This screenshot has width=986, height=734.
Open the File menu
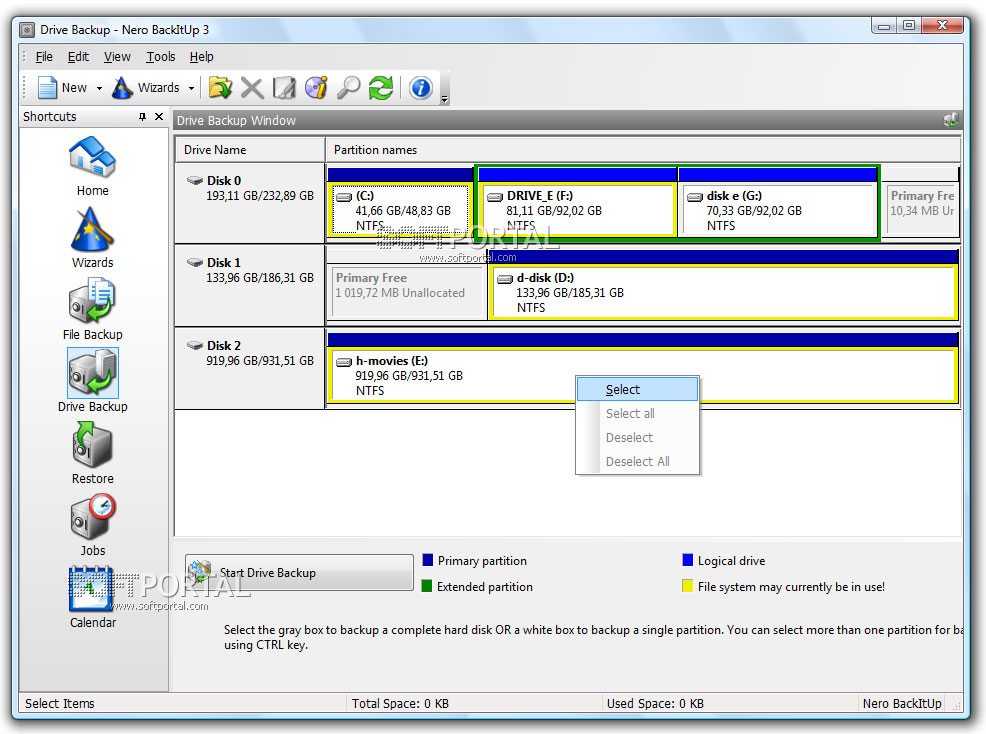point(44,57)
